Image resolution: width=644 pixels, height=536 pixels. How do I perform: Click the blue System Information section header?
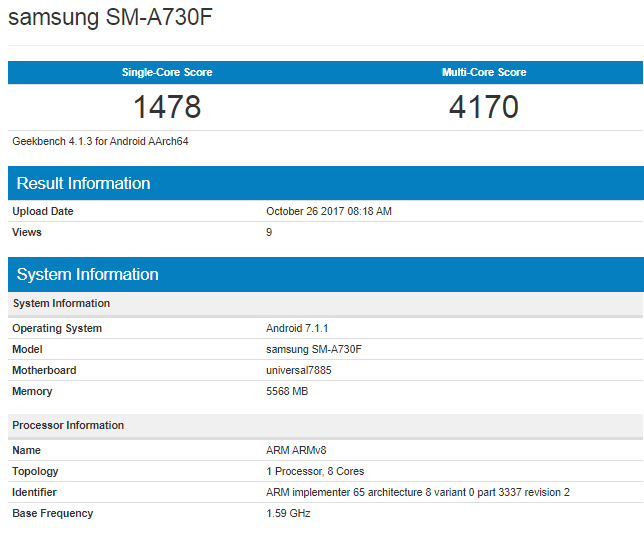tap(87, 274)
